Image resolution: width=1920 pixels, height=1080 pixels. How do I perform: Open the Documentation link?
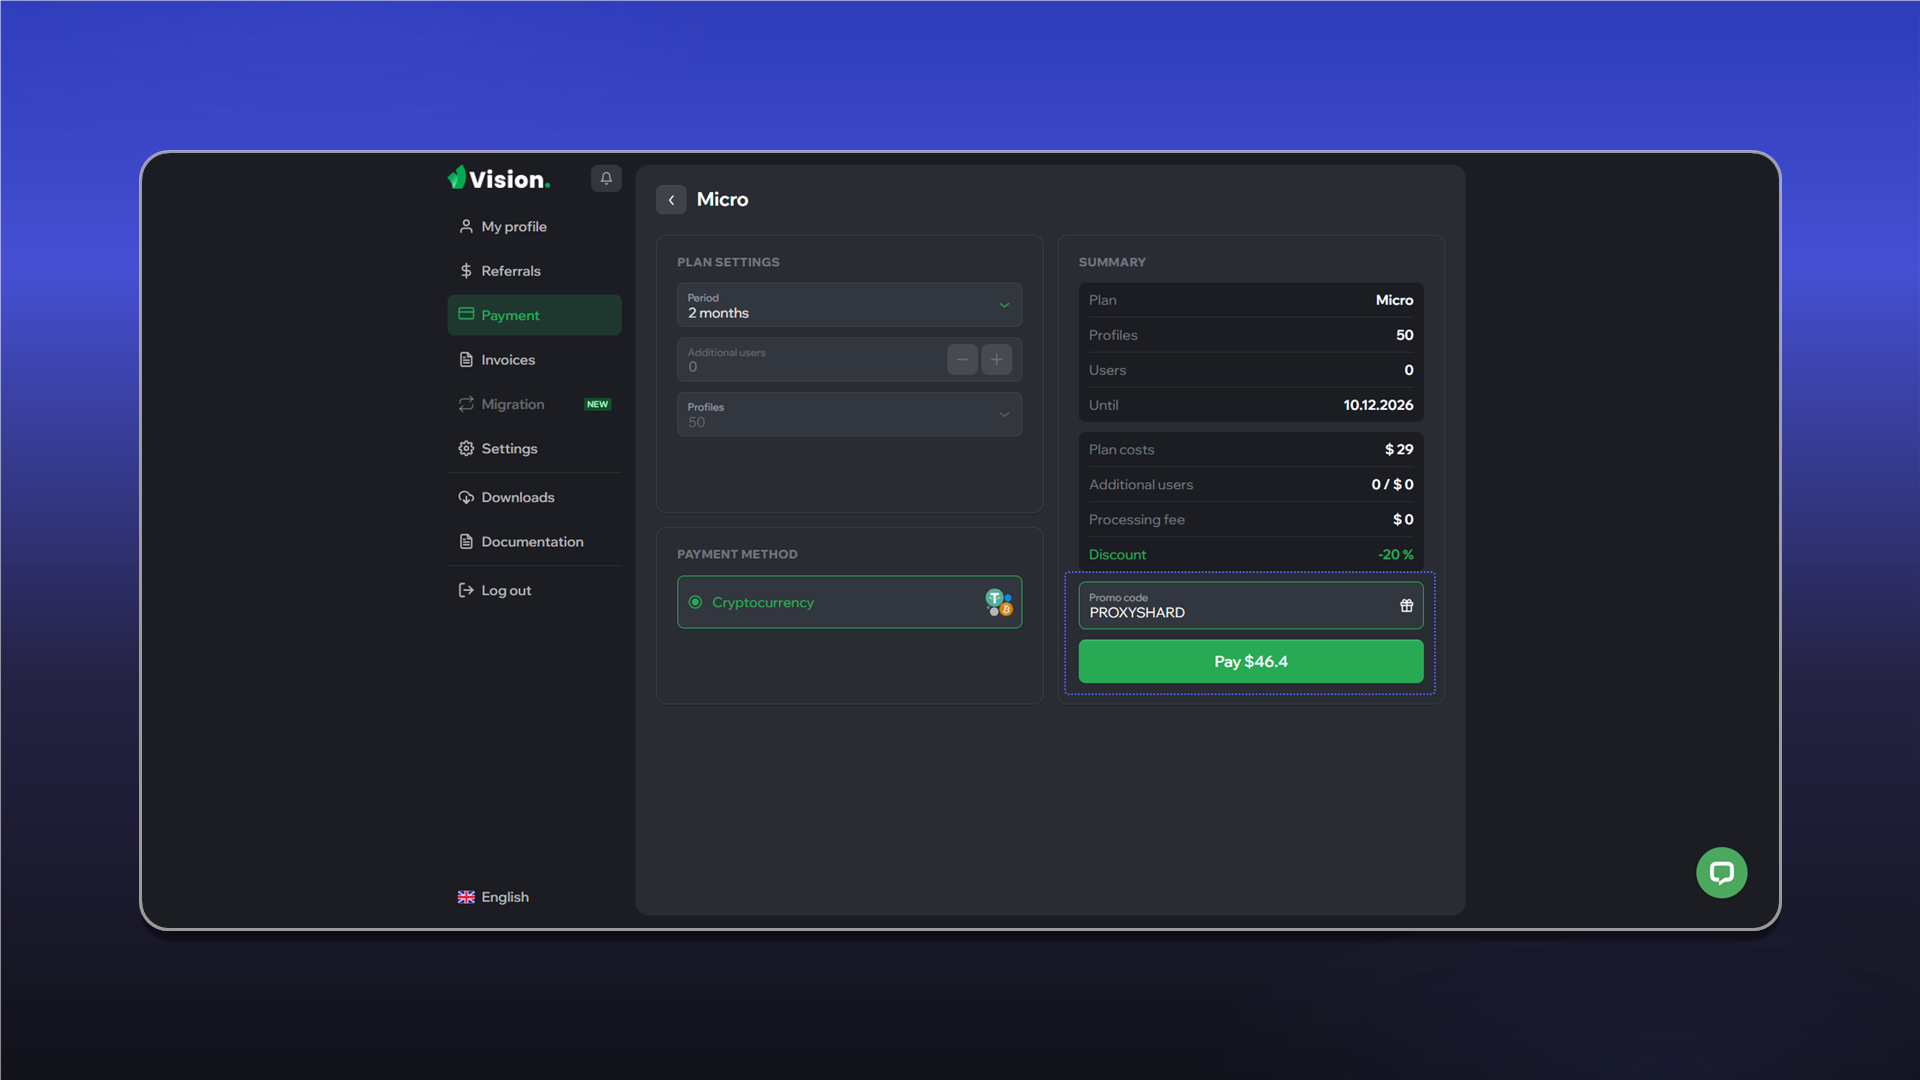(534, 542)
